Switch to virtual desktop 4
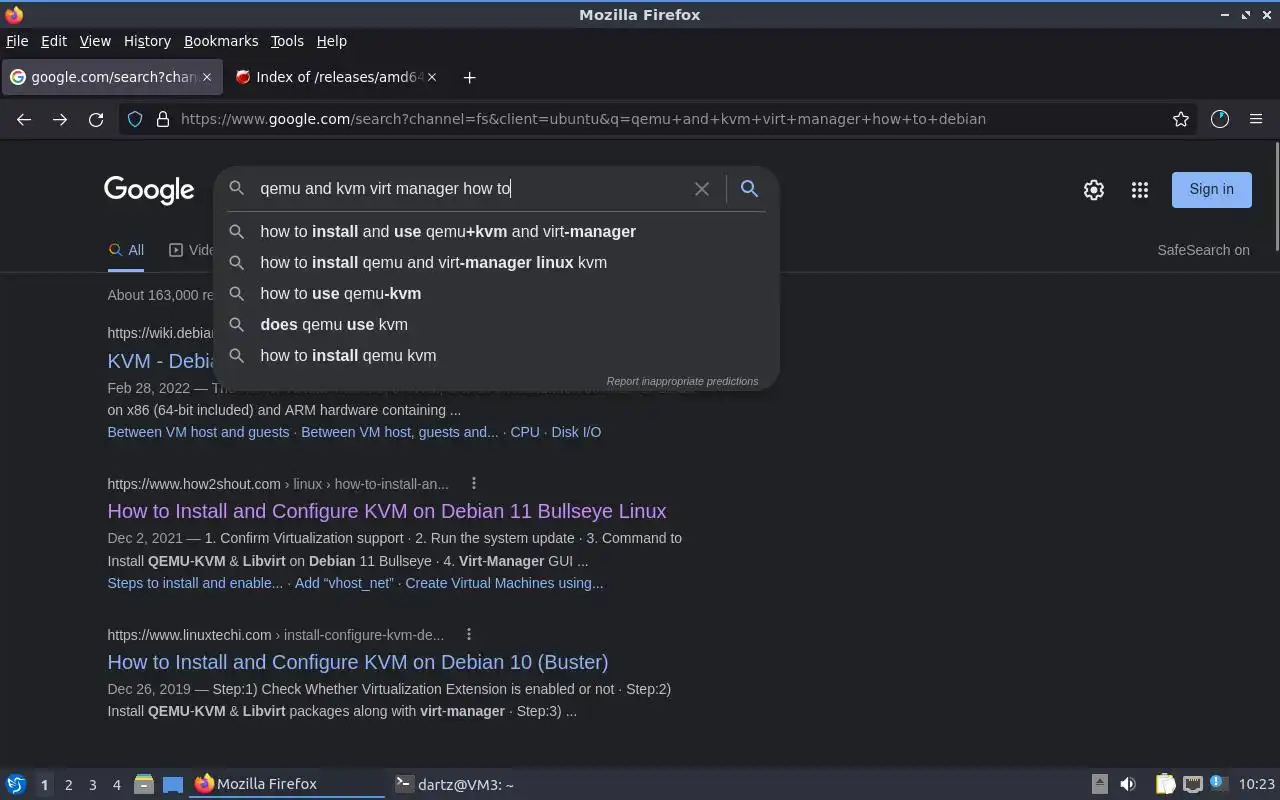Screen dimensions: 1280x800 coord(116,785)
